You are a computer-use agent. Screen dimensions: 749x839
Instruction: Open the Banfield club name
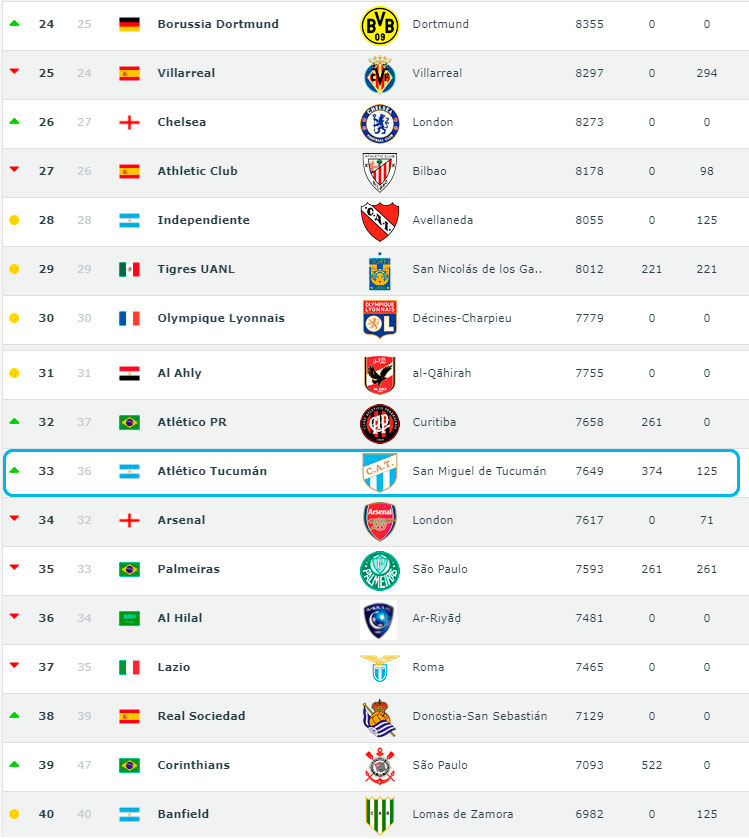click(183, 814)
